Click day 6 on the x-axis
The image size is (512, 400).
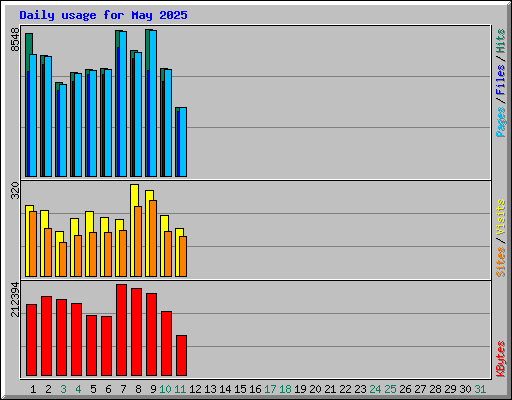tap(108, 389)
